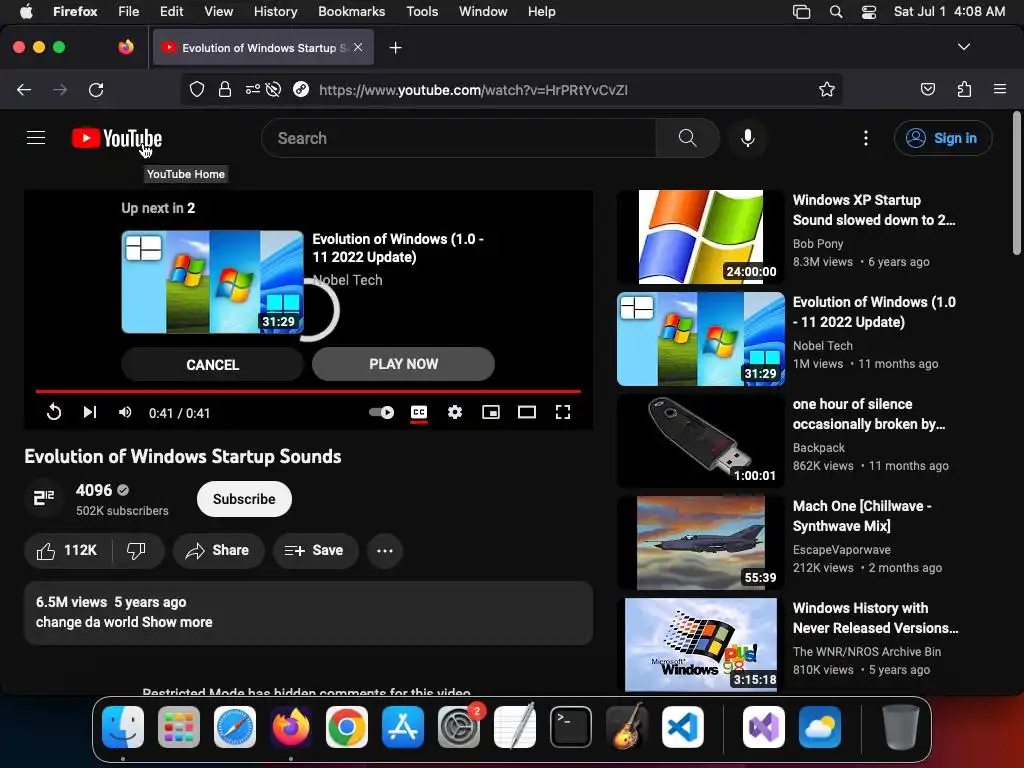Image resolution: width=1024 pixels, height=768 pixels.
Task: Open the 4096 channel avatar
Action: (44, 499)
